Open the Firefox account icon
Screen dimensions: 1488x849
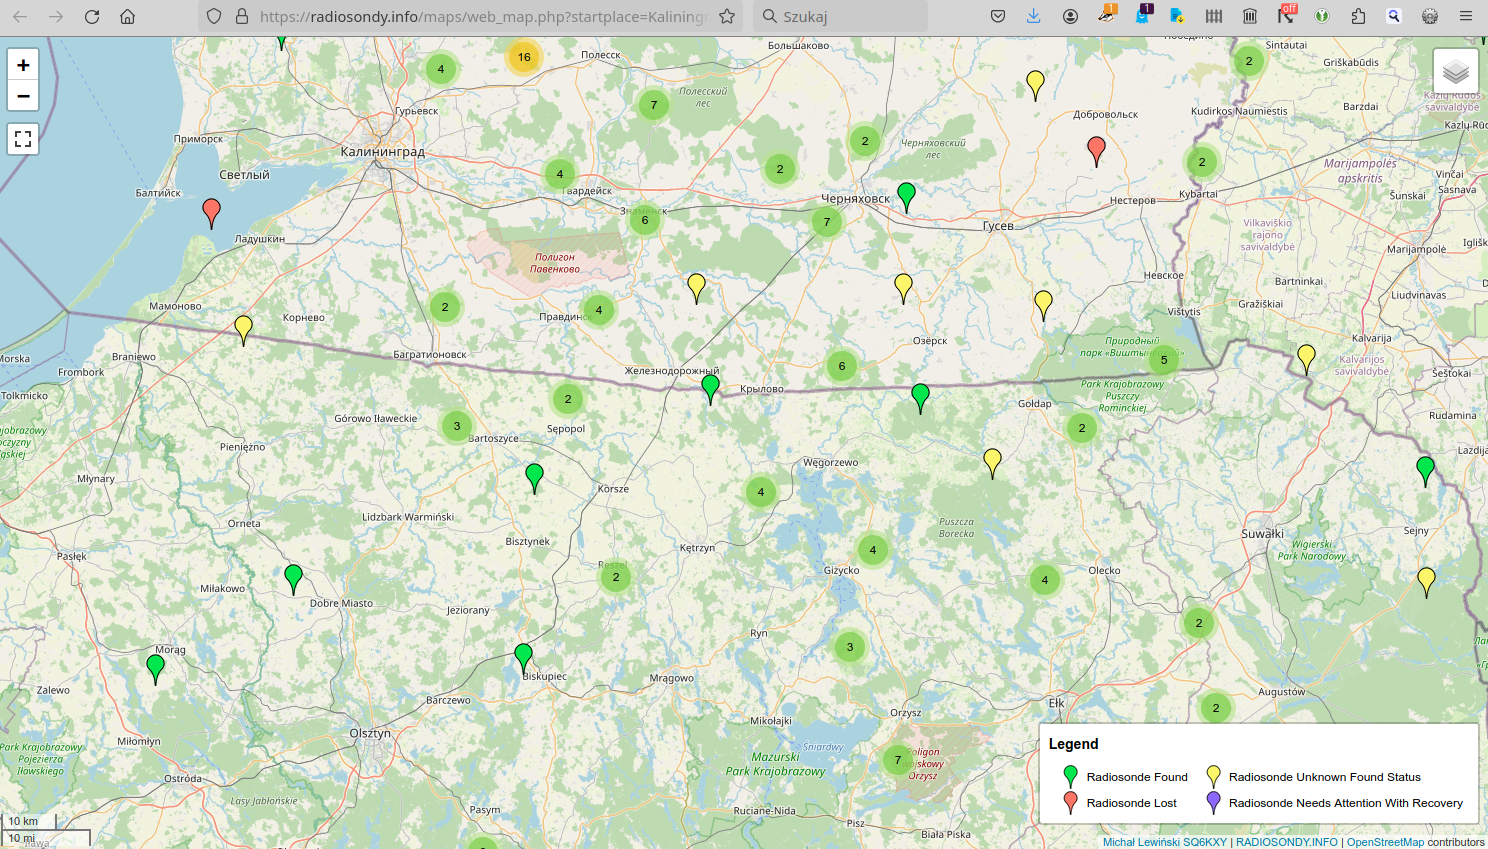[1070, 17]
